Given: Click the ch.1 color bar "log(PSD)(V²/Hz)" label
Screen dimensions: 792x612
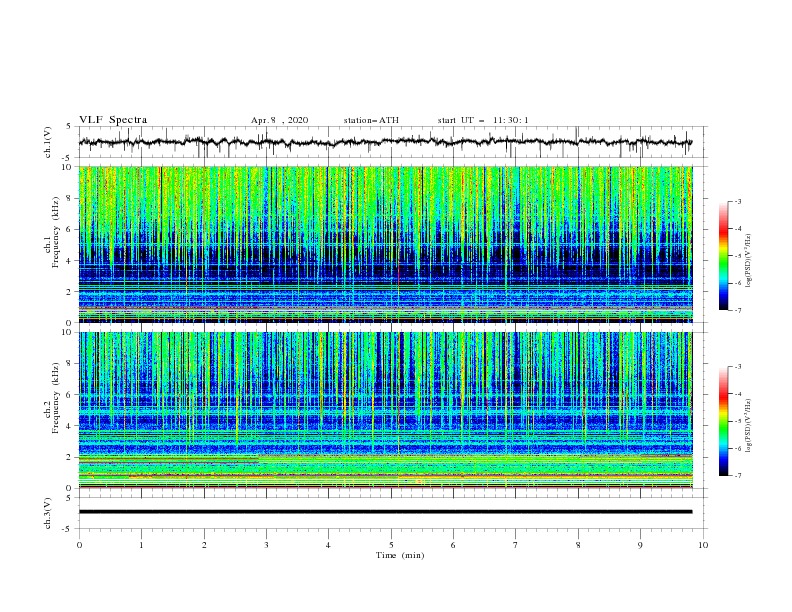Looking at the screenshot, I should (749, 261).
